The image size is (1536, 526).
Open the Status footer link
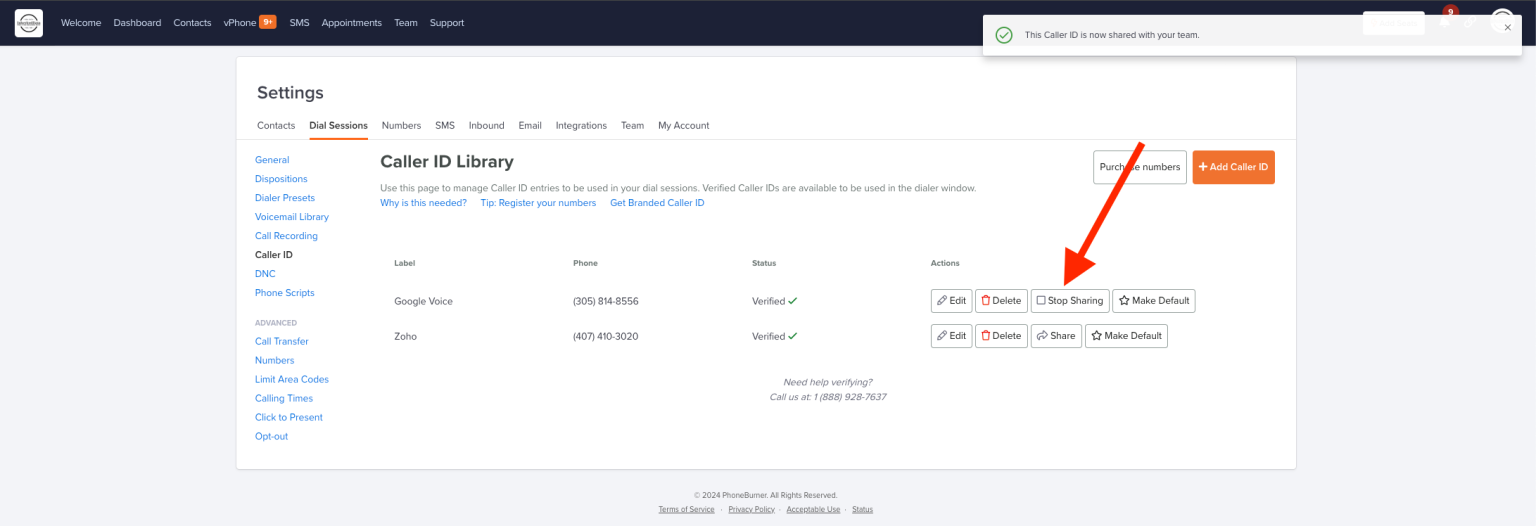click(x=862, y=509)
